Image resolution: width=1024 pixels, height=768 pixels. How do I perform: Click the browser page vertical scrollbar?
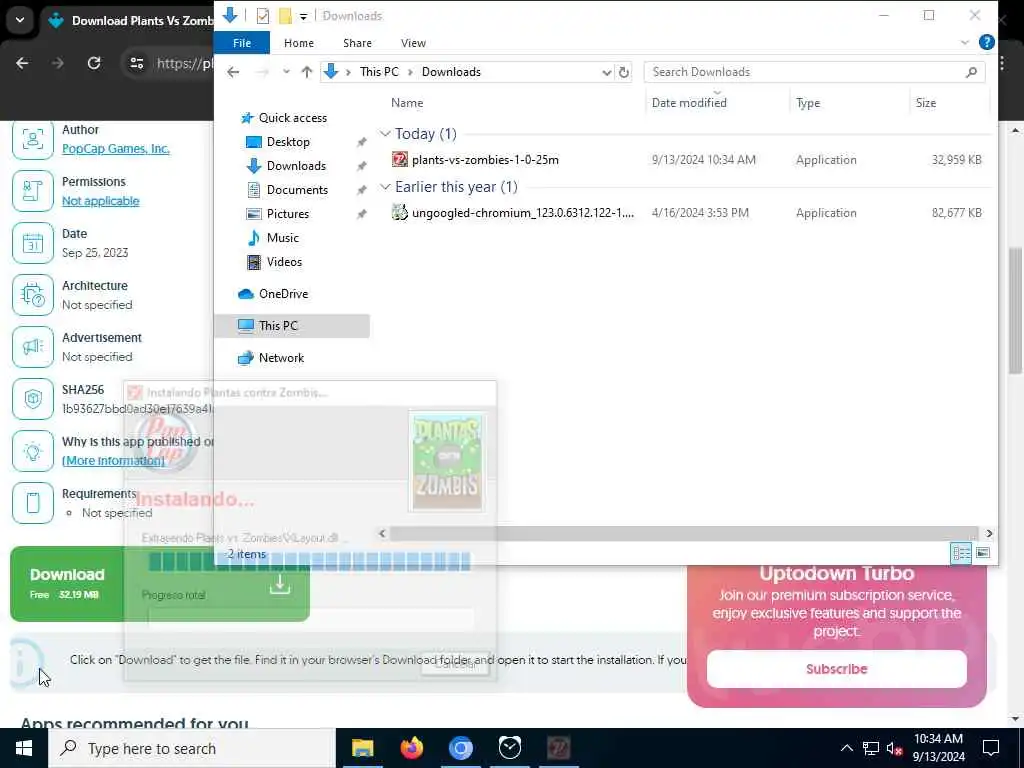click(x=1016, y=310)
